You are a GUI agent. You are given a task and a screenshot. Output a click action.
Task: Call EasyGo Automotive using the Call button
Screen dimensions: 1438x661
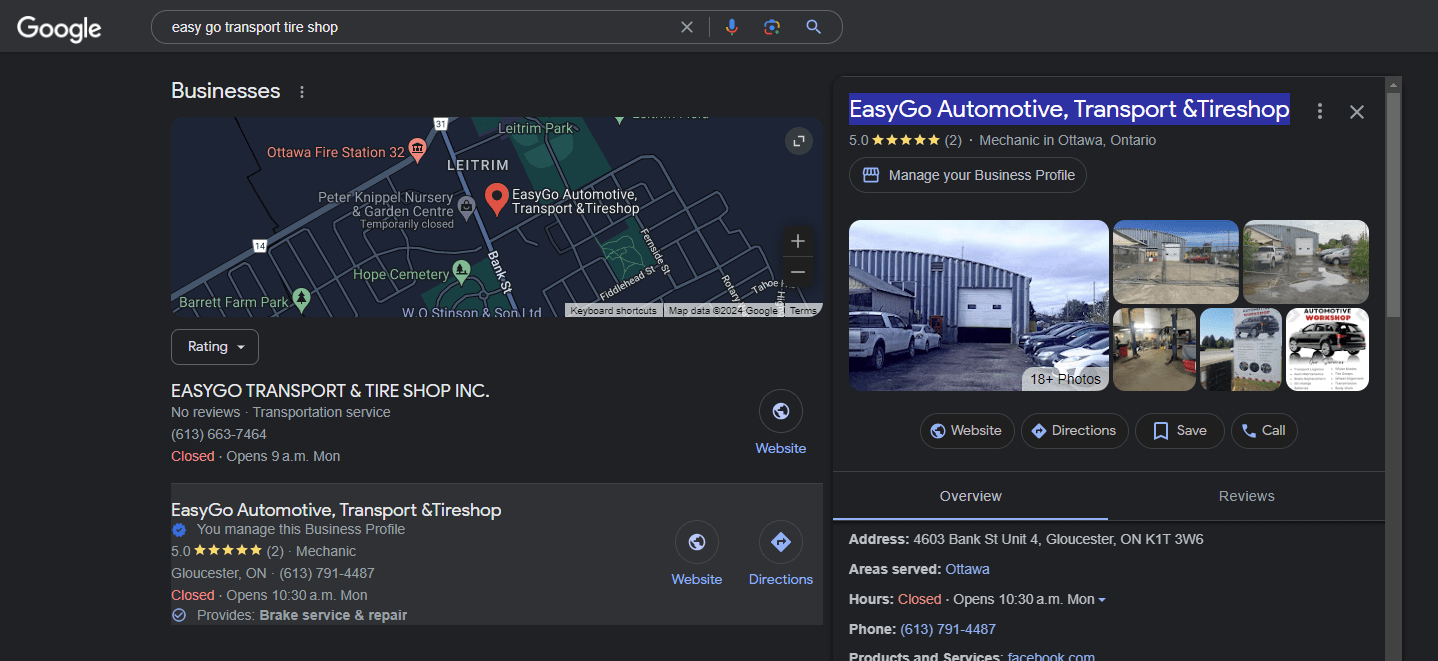(1263, 430)
